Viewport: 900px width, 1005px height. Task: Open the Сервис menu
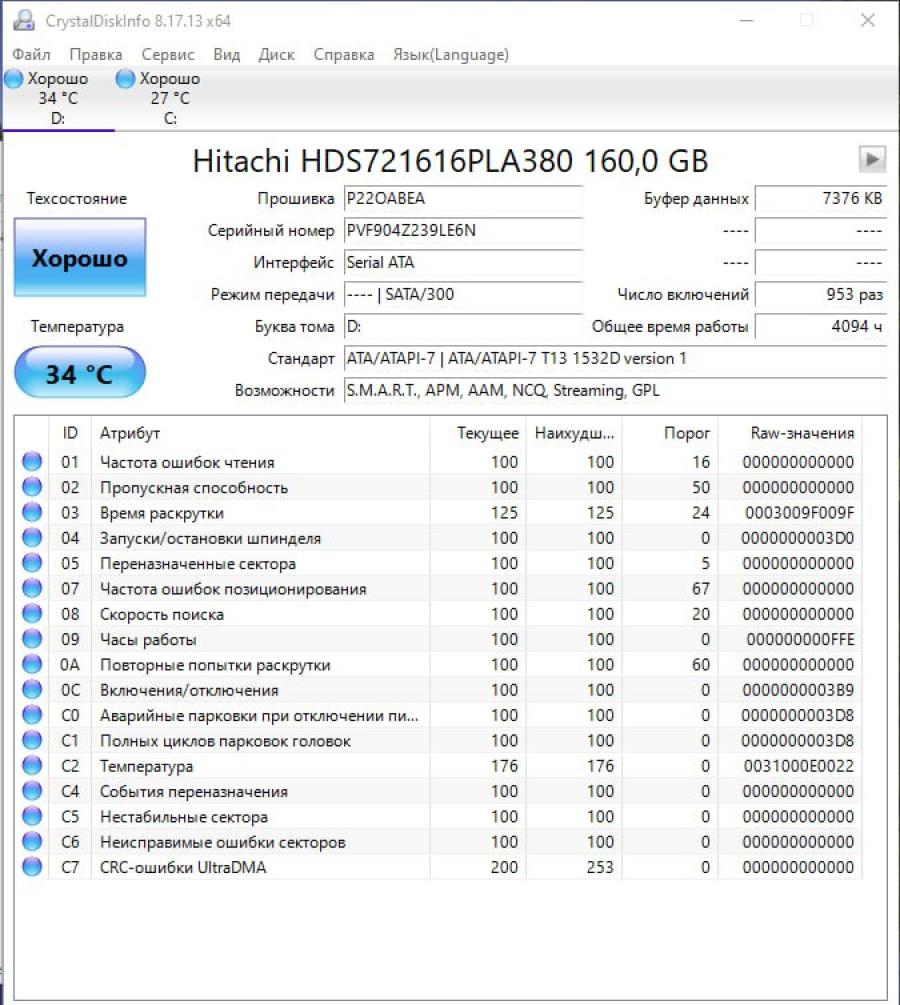click(x=167, y=55)
